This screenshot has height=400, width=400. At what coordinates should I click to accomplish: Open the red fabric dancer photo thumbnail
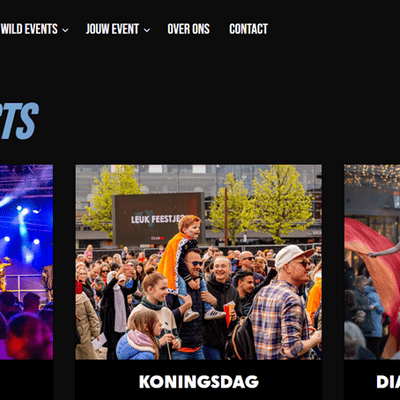coord(372,262)
